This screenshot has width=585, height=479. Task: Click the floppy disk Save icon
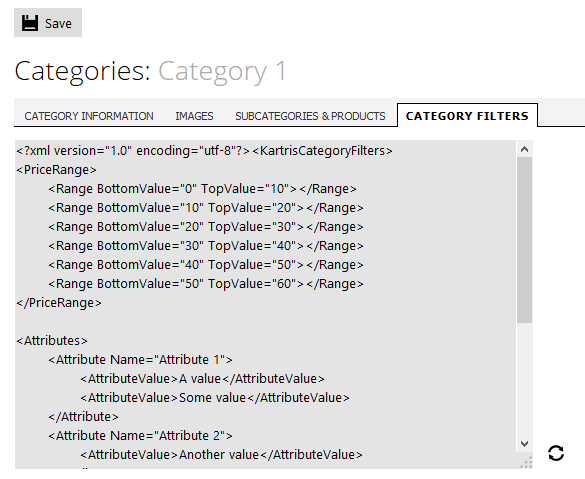[30, 23]
